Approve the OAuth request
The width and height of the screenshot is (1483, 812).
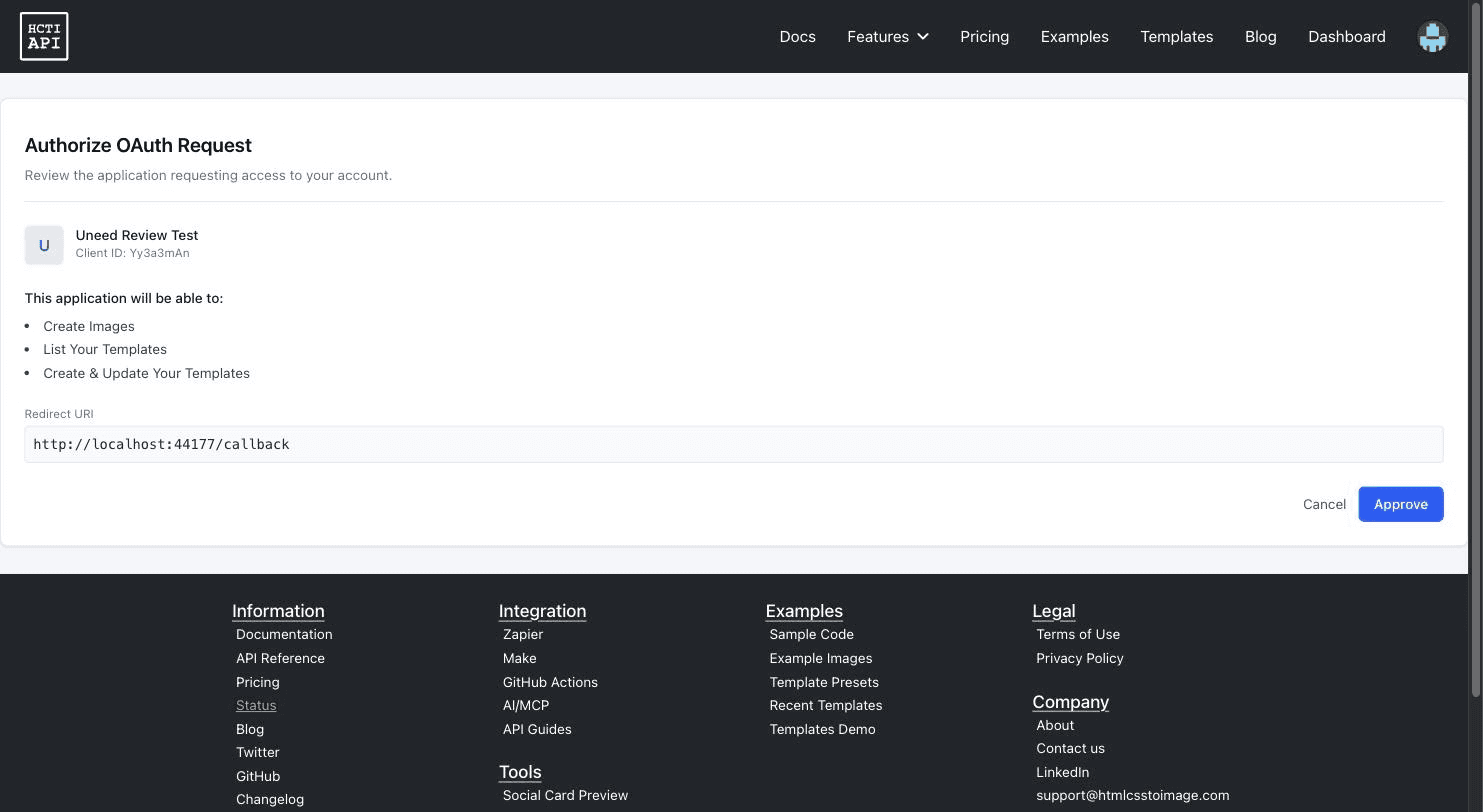(x=1400, y=504)
